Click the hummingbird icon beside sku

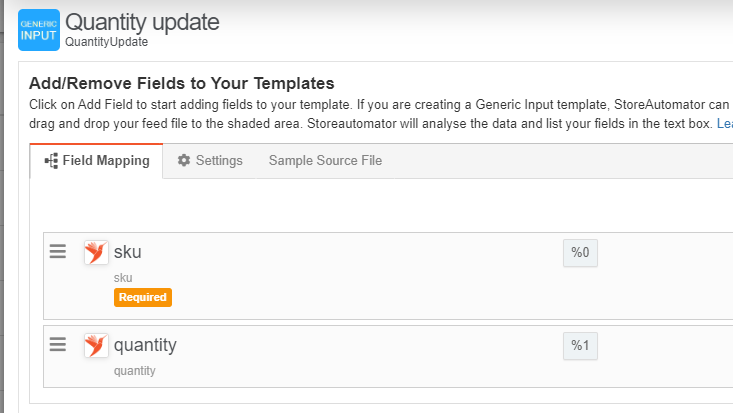96,253
